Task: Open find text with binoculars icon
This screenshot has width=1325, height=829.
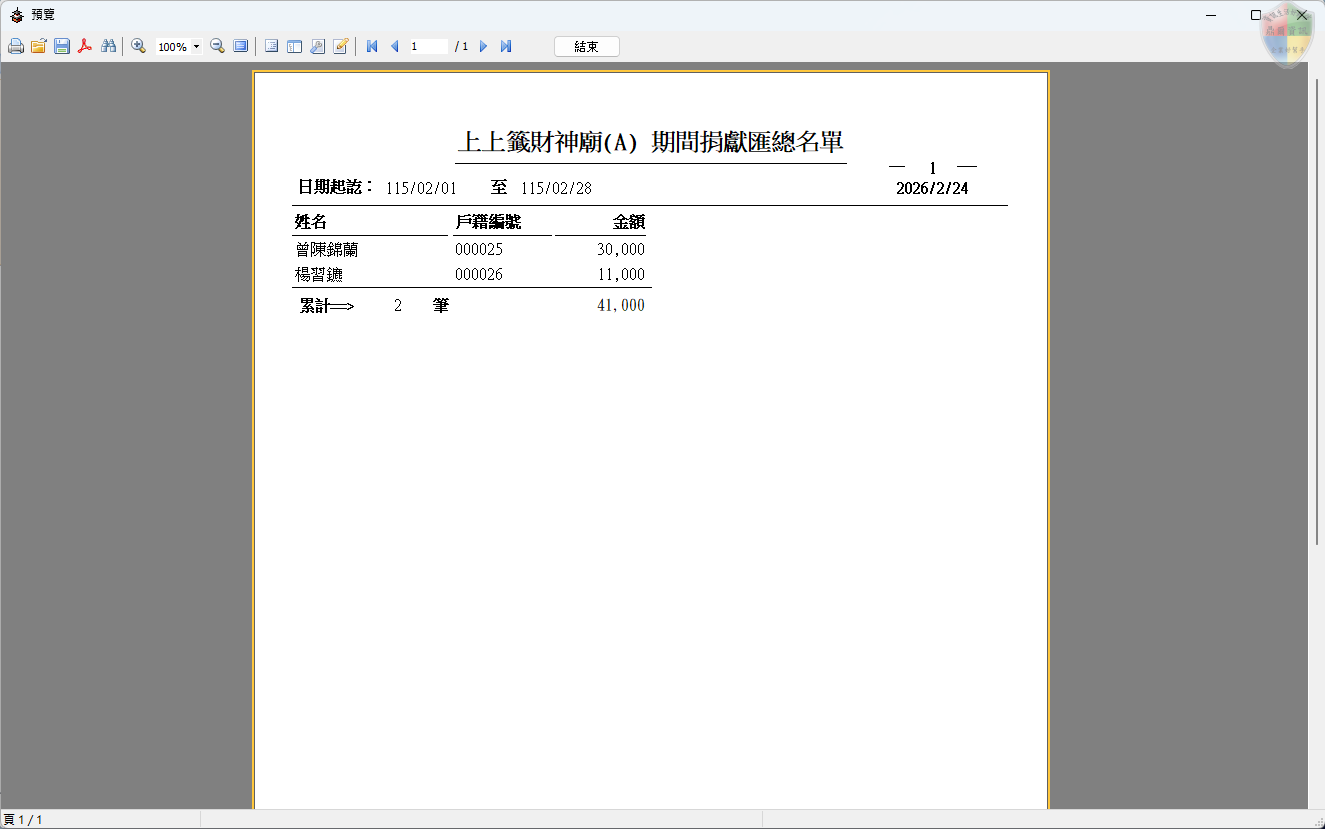Action: click(109, 47)
